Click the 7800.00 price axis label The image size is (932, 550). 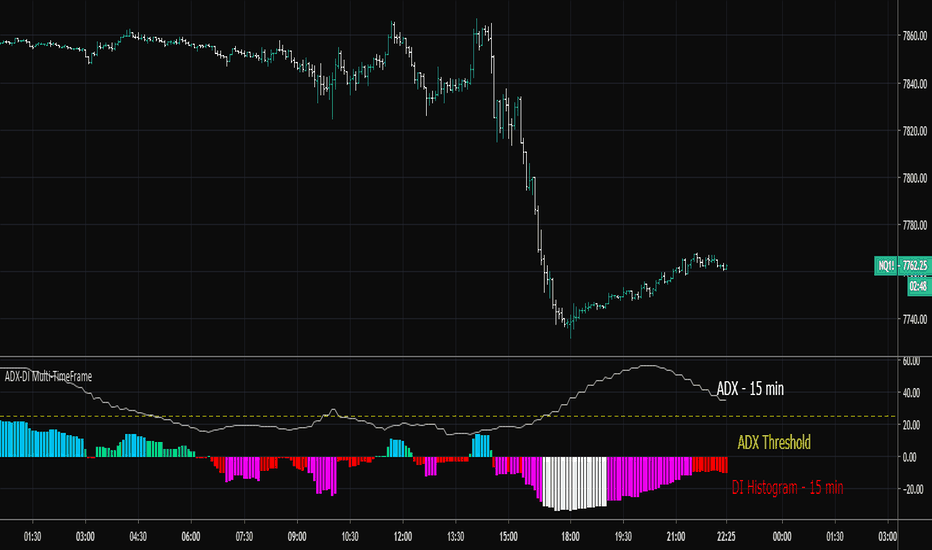click(x=915, y=178)
